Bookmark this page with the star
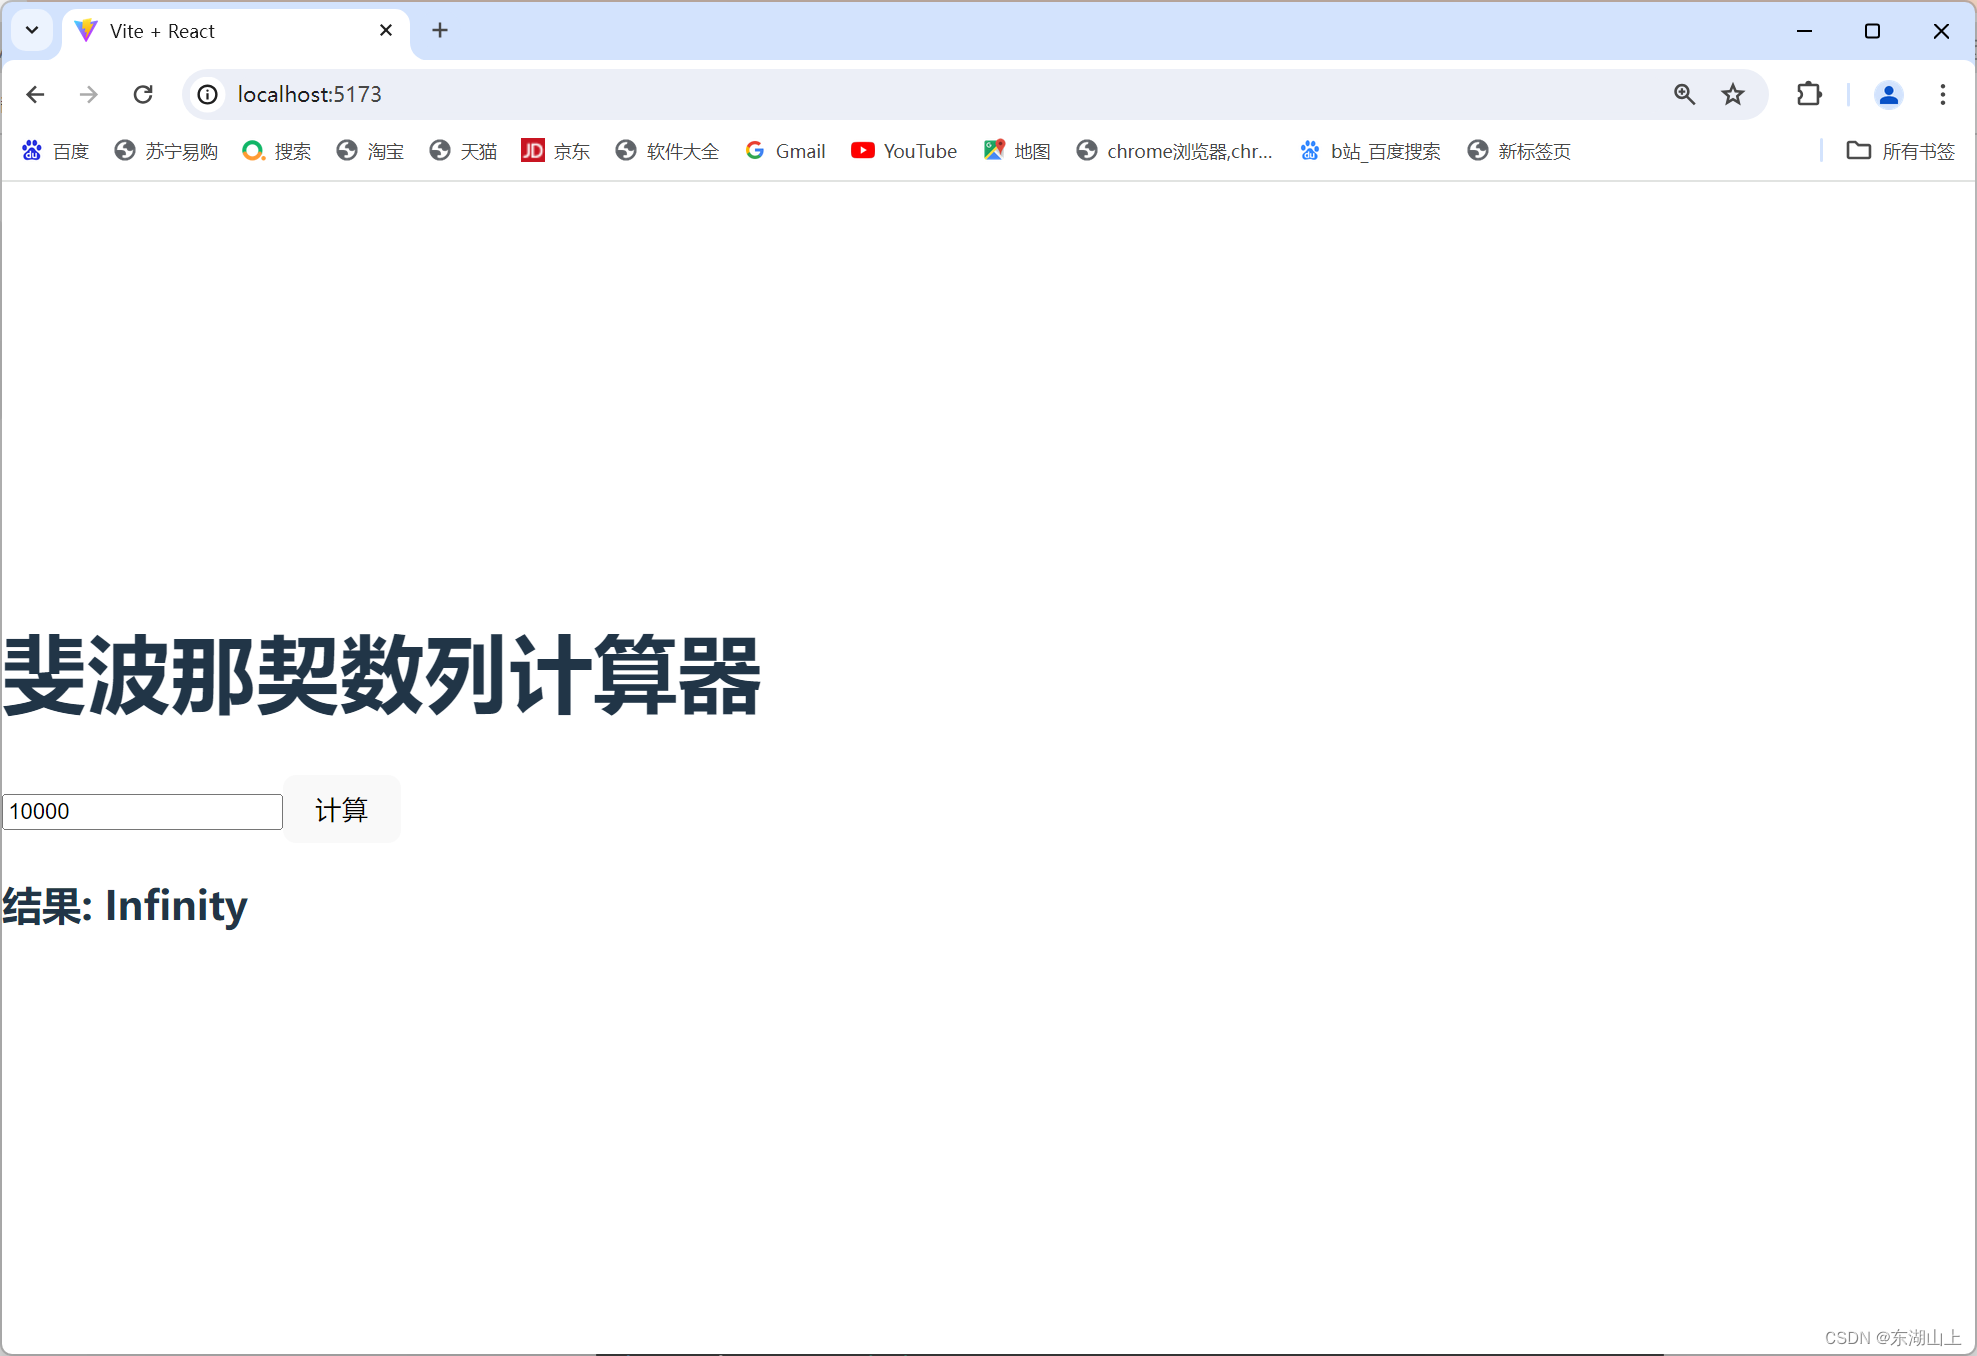Screen dimensions: 1977x1356 point(1733,94)
